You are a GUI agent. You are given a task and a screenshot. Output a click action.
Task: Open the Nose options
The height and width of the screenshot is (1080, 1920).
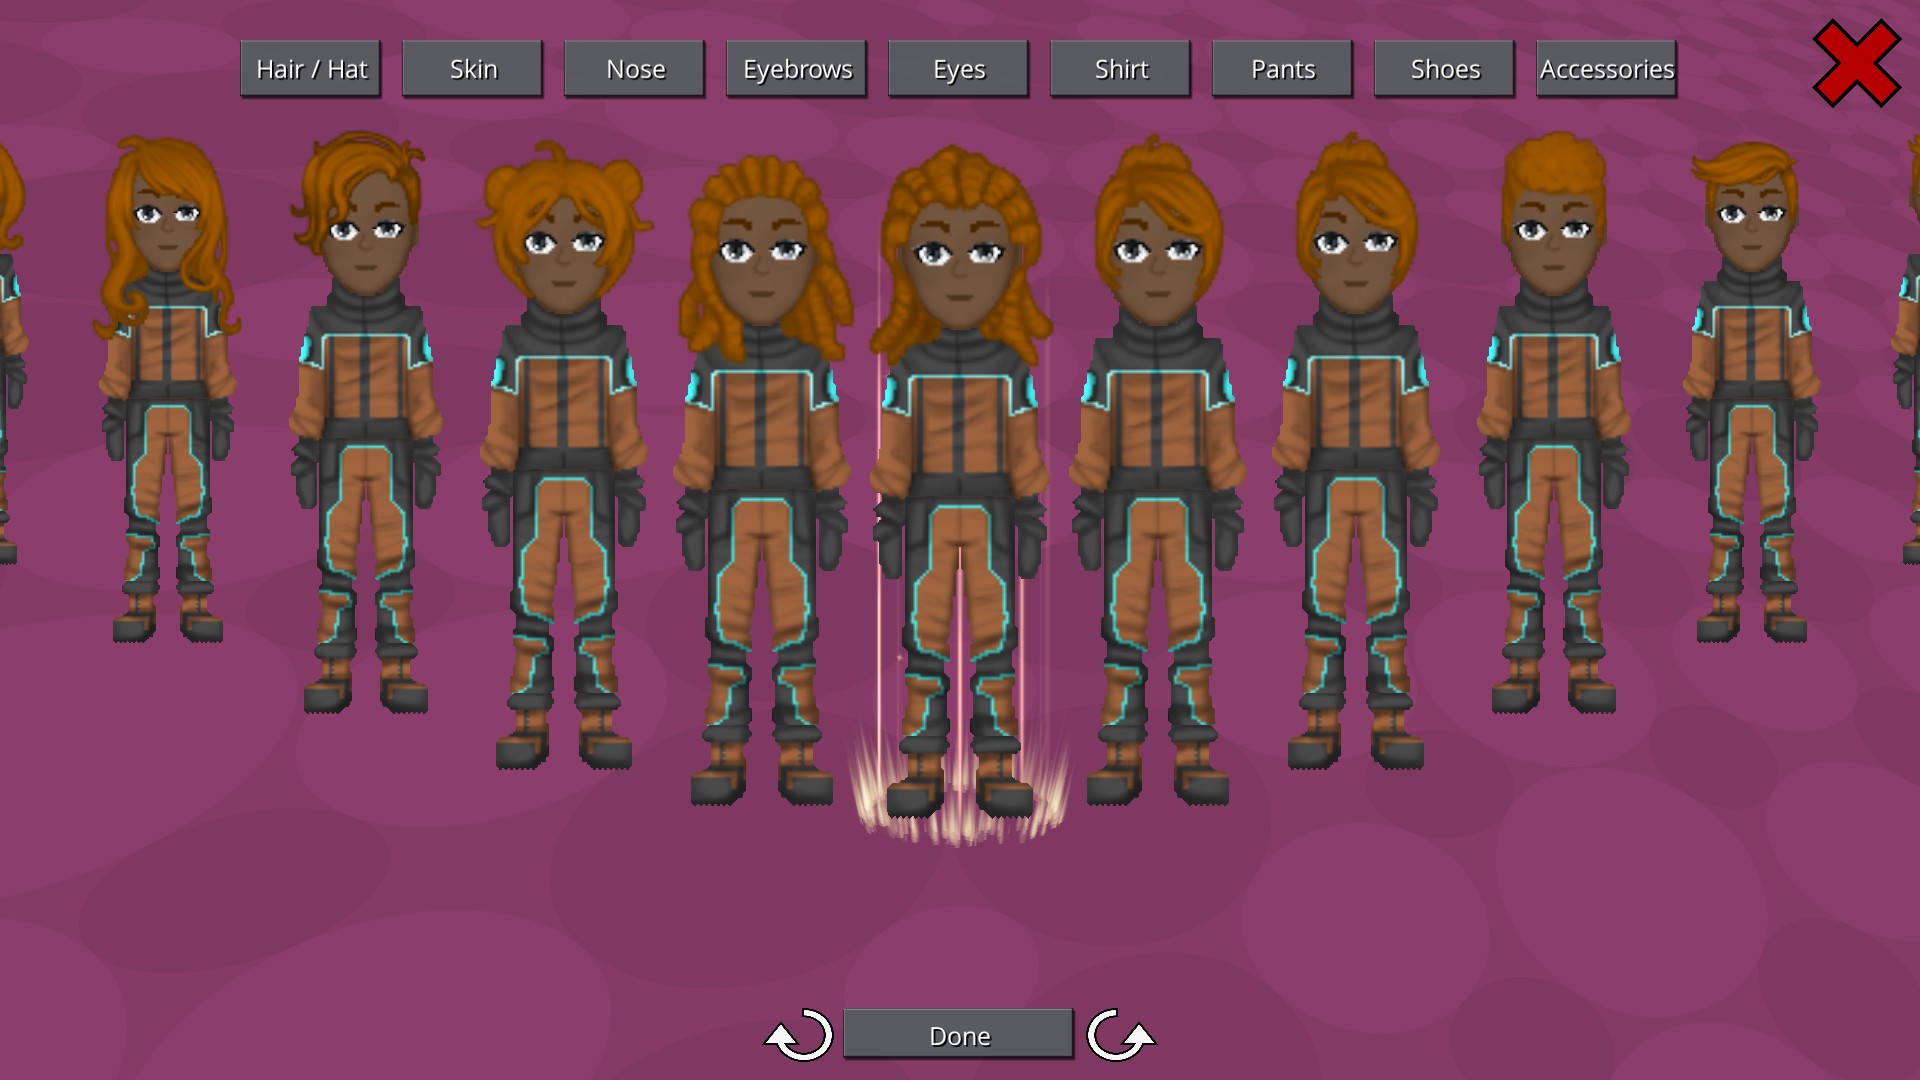point(634,69)
